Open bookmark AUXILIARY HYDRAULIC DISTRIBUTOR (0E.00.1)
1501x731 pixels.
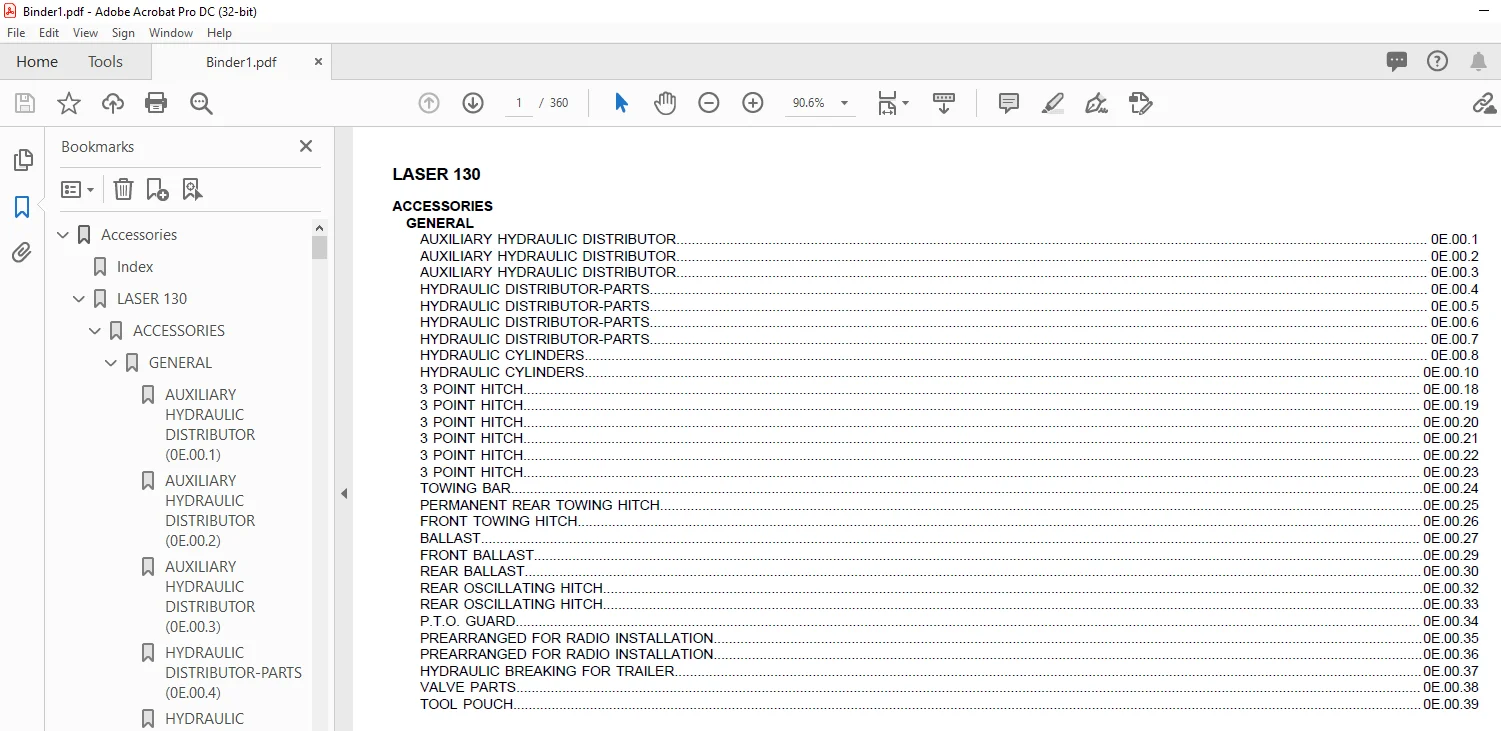point(210,425)
